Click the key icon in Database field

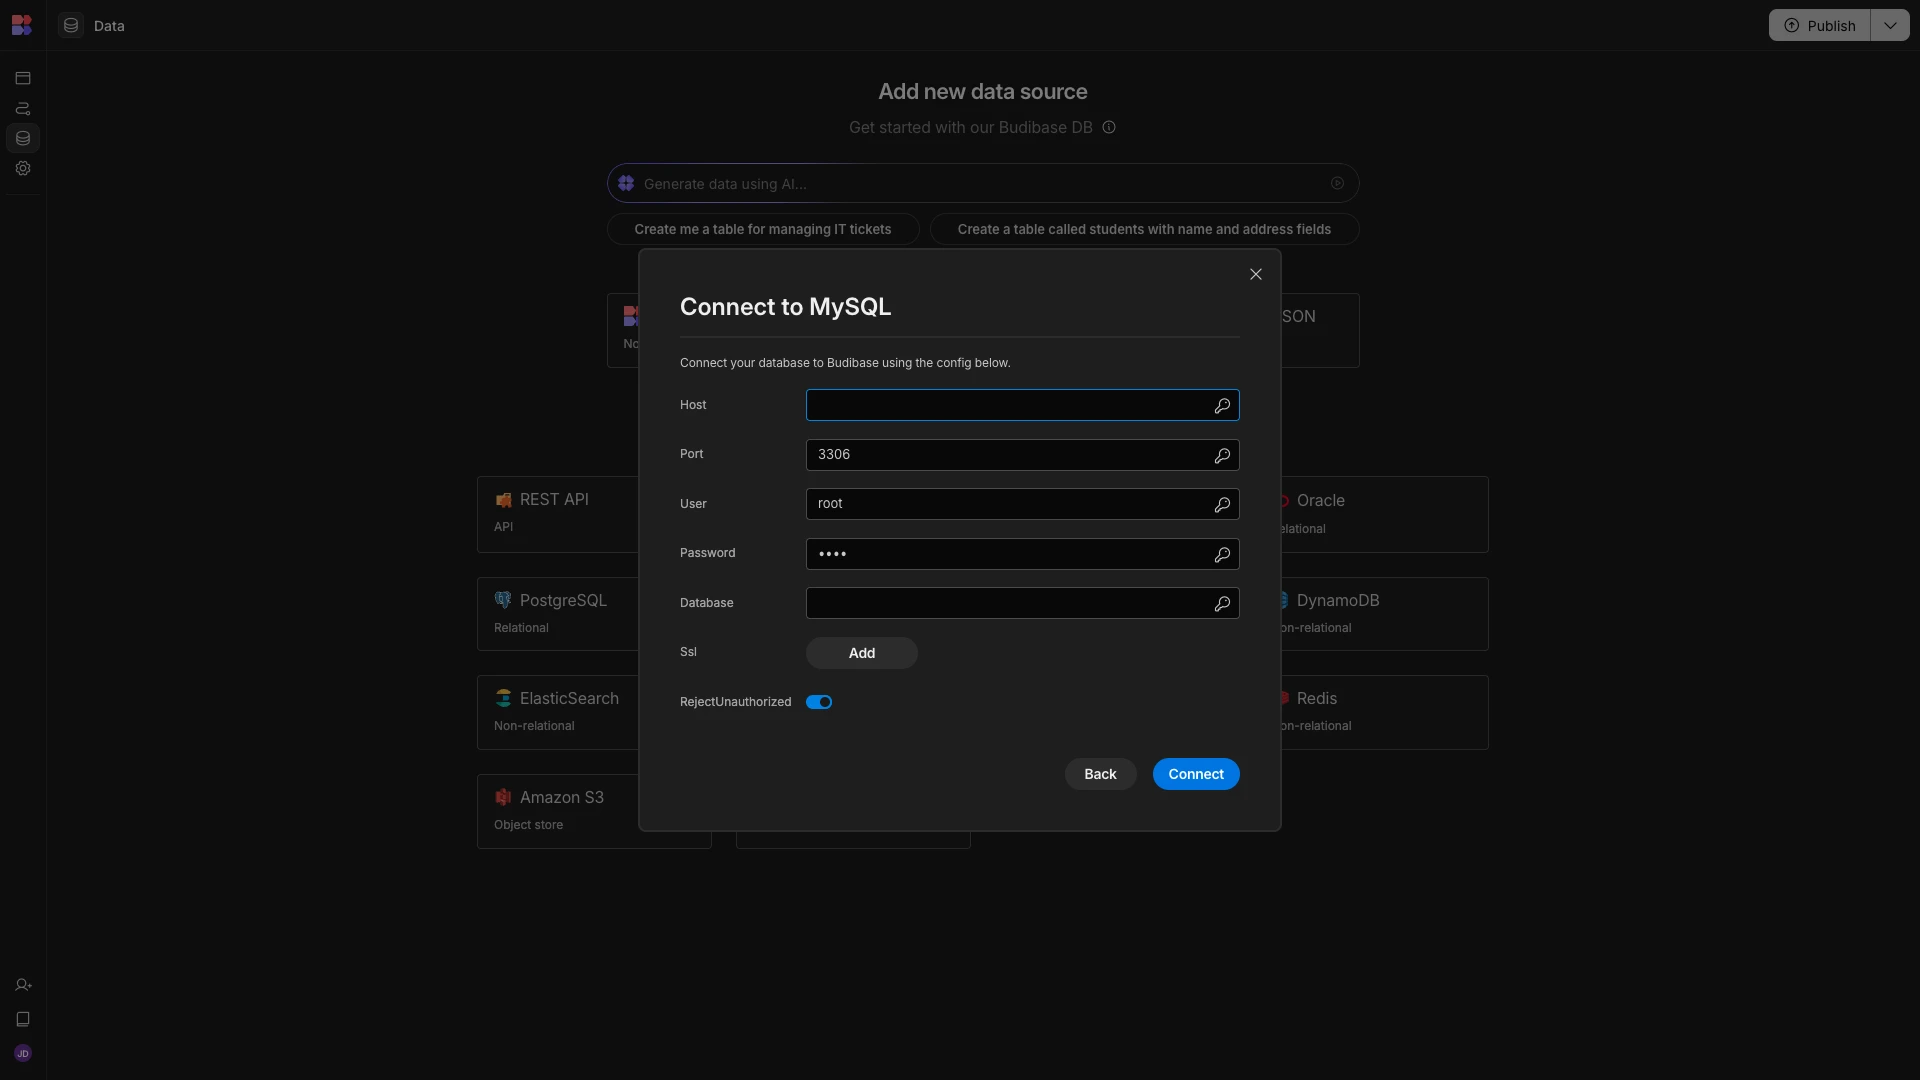(1222, 603)
